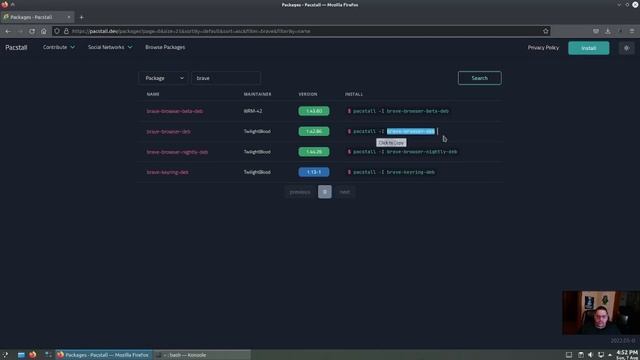Go to Pacstall home logo
Image resolution: width=640 pixels, height=360 pixels.
(x=16, y=47)
